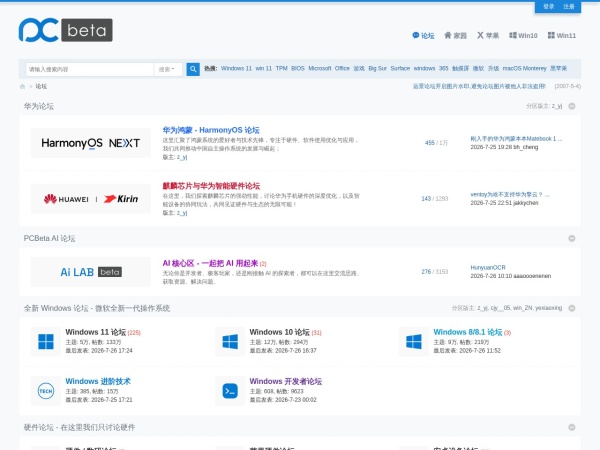600x450 pixels.
Task: Click the 登录 login link
Action: pyautogui.click(x=548, y=7)
